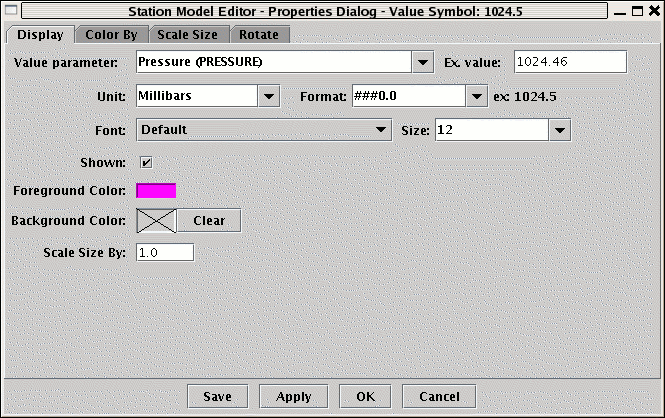This screenshot has width=665, height=418.
Task: Open the Unit dropdown showing Millibars
Action: tap(268, 96)
